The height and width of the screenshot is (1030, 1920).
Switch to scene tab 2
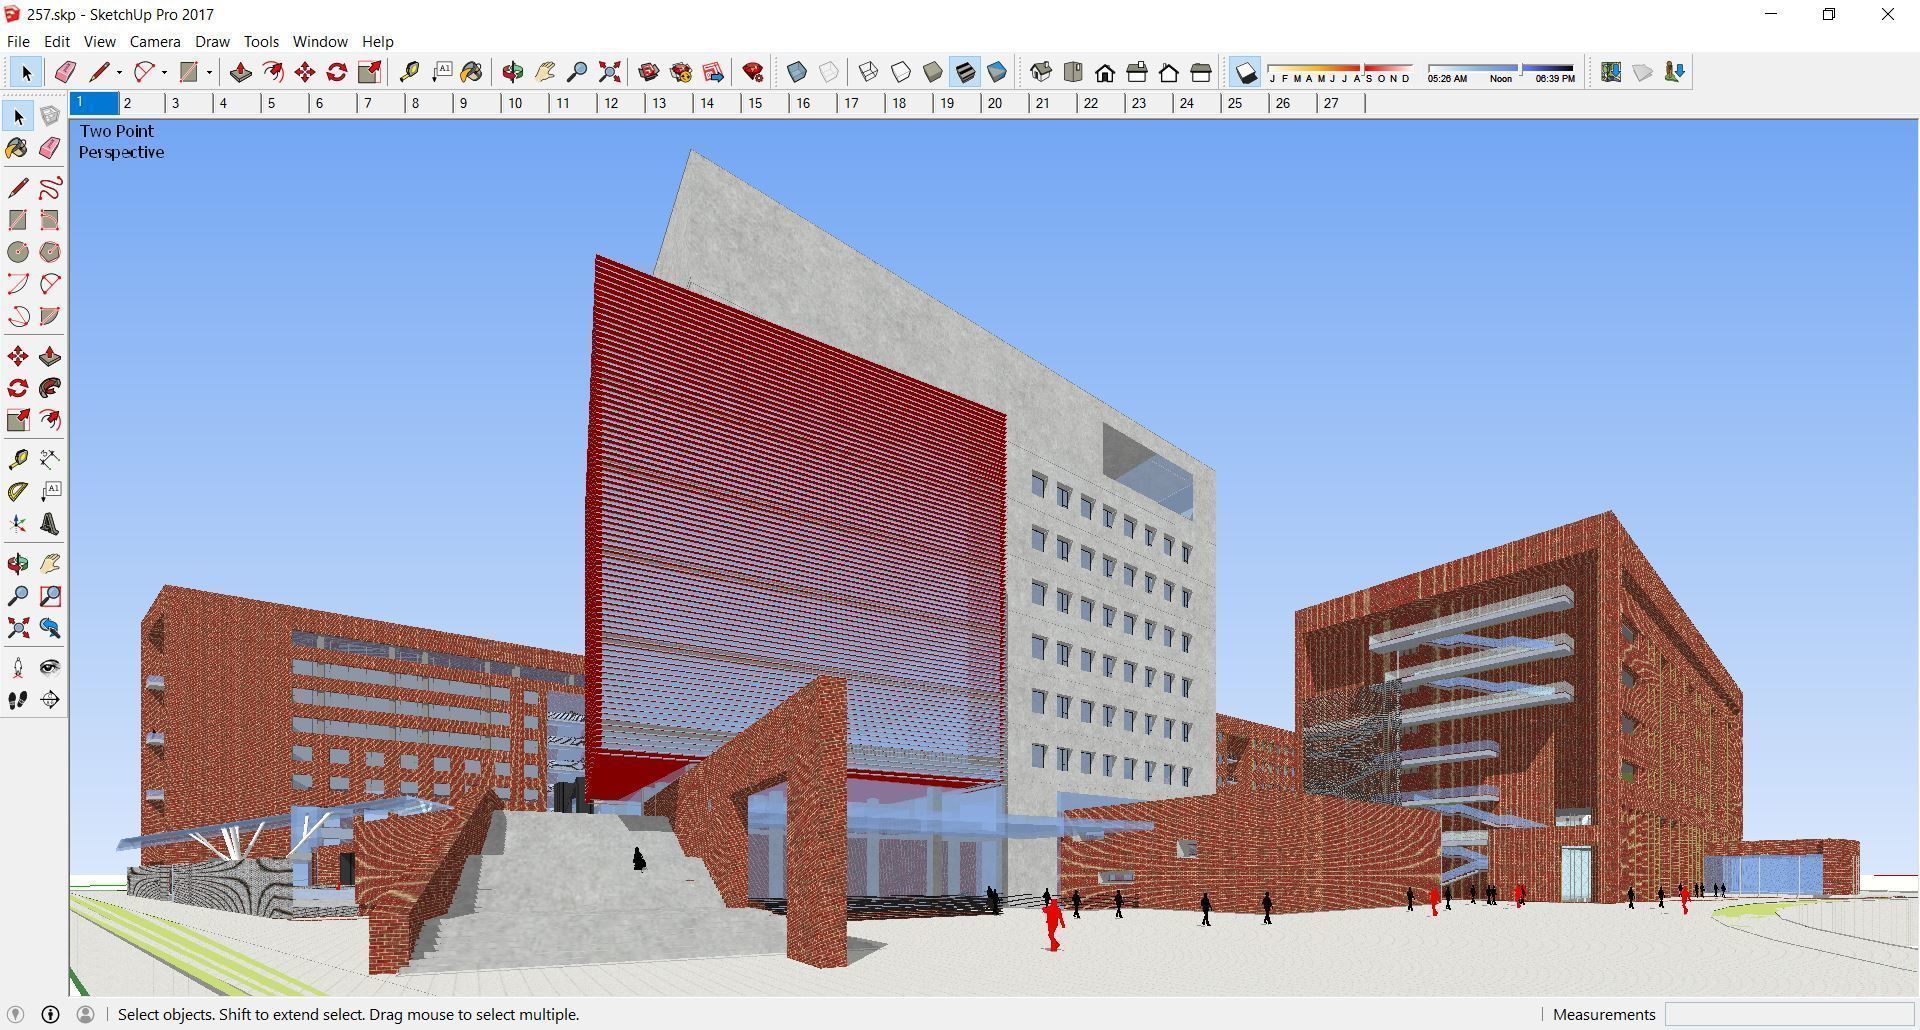(143, 103)
